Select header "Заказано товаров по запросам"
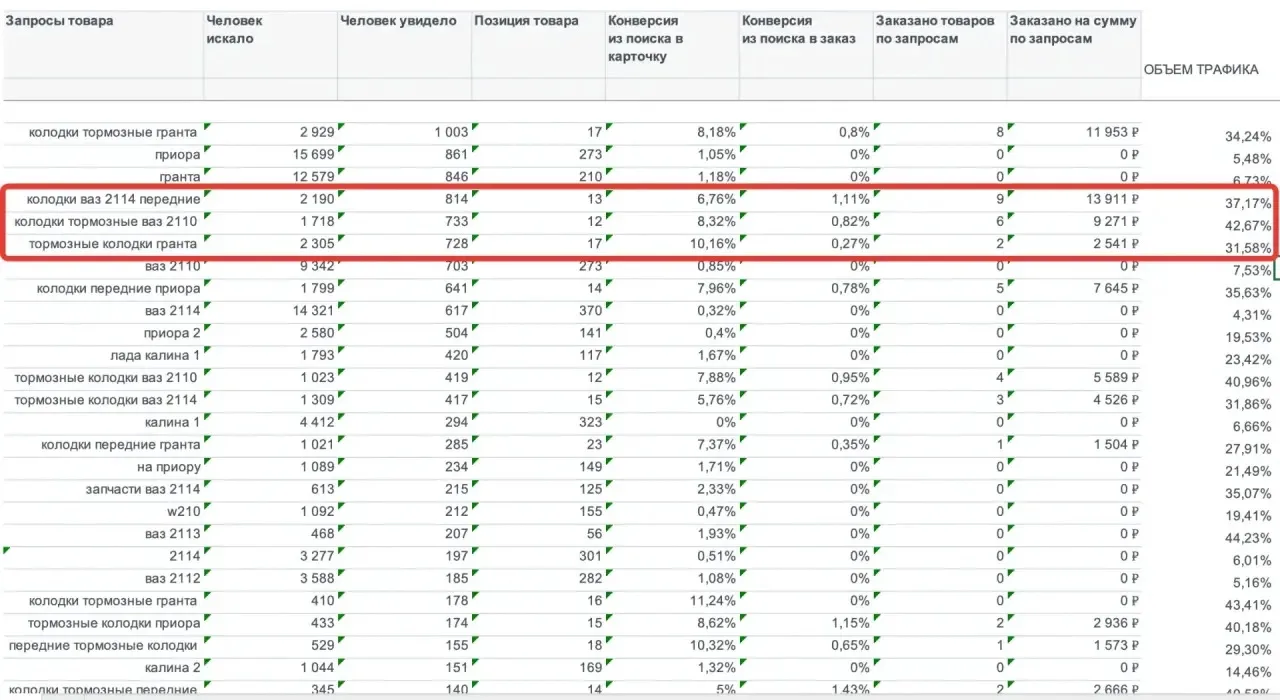This screenshot has height=700, width=1280. tap(935, 30)
